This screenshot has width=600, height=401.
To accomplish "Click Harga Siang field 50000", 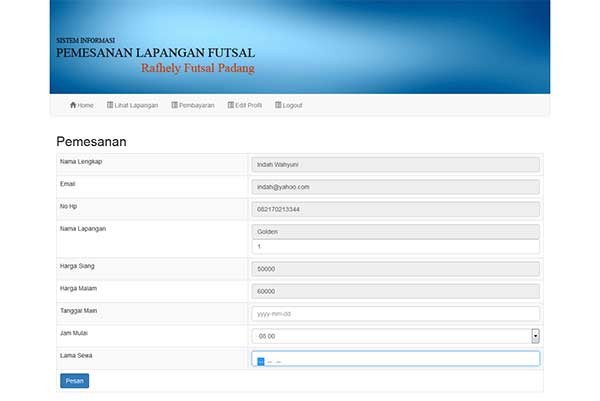I will click(396, 269).
